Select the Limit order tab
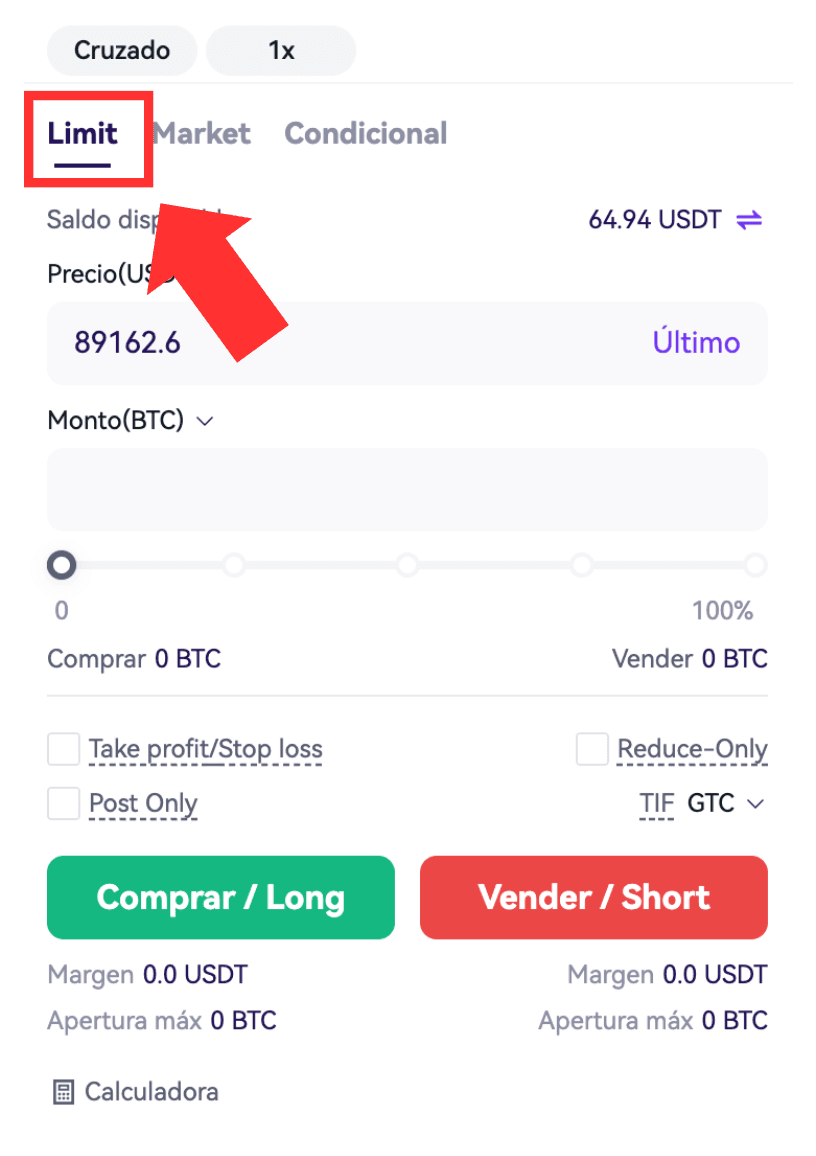The width and height of the screenshot is (816, 1156). [x=83, y=135]
